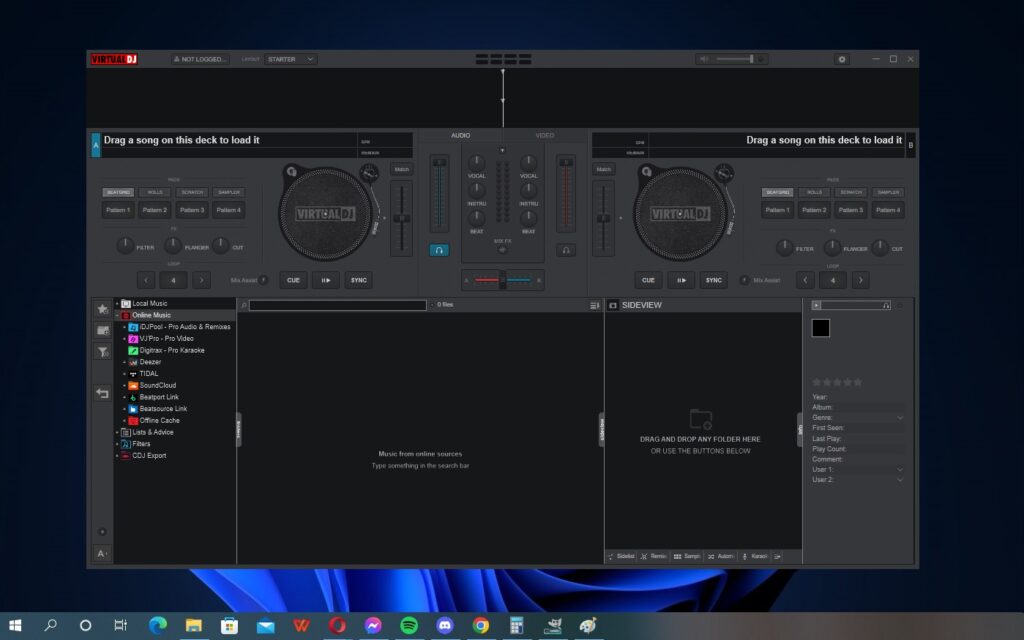Toggle headphone cue on deck A

point(439,250)
